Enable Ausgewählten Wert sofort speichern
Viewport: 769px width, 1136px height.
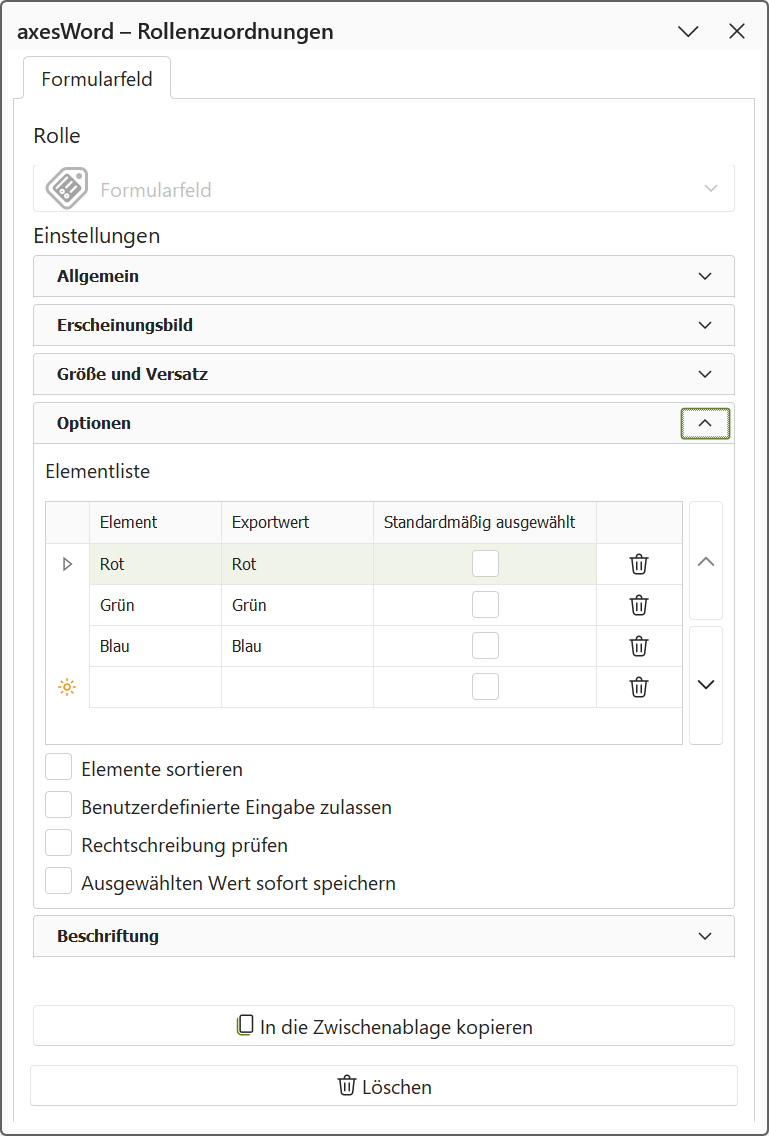(59, 882)
